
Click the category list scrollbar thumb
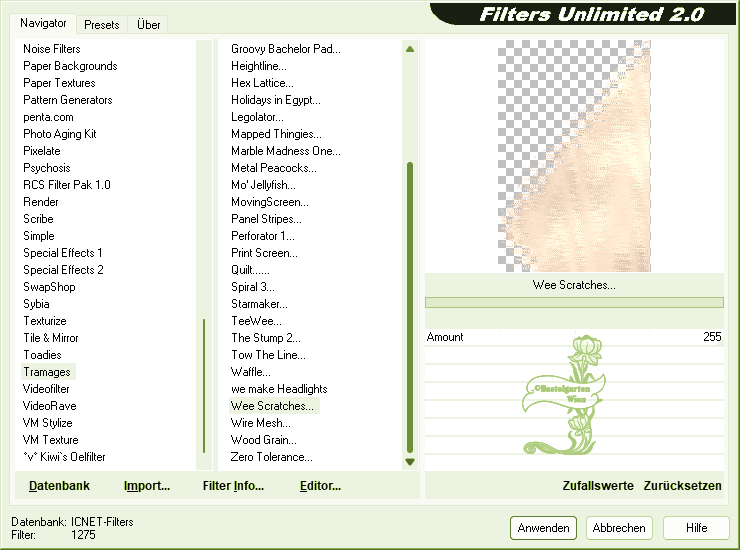[204, 386]
